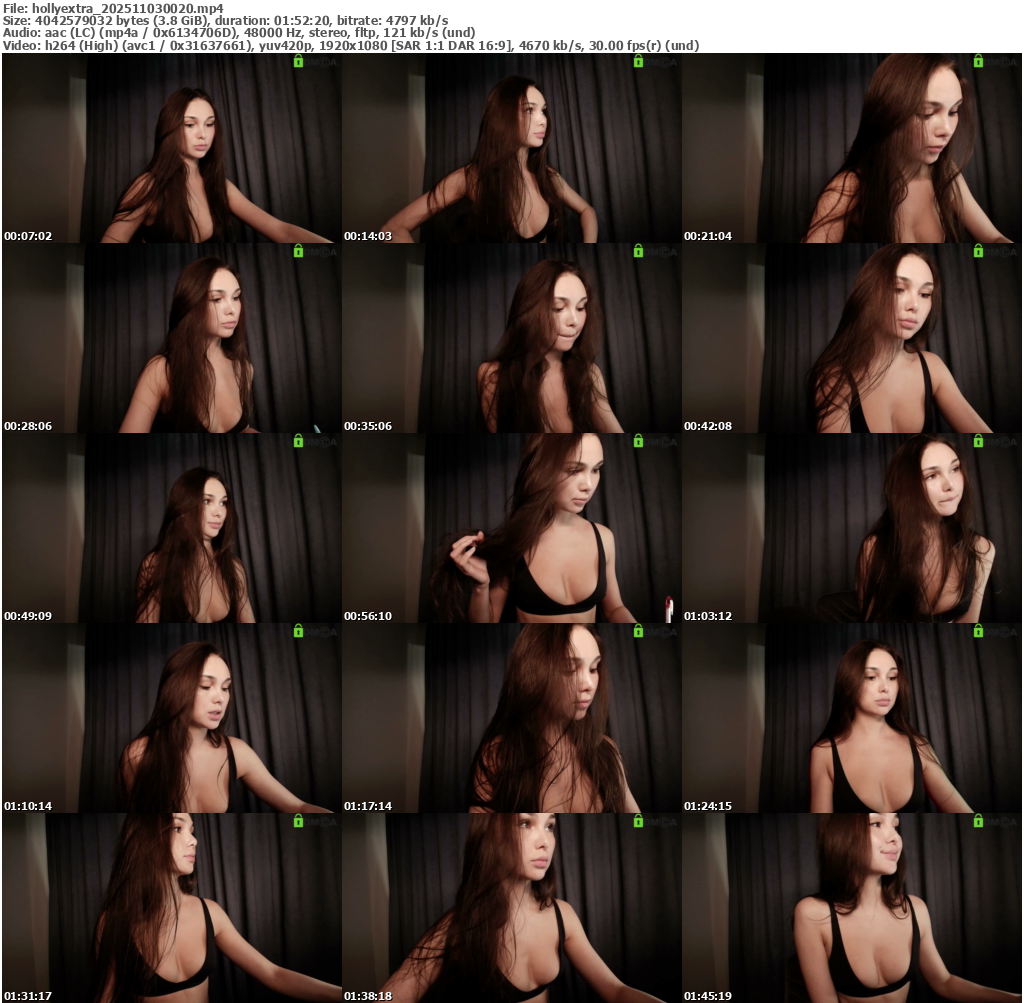
Task: Click the green lock icon in 01:17:14 frame
Action: tap(638, 631)
